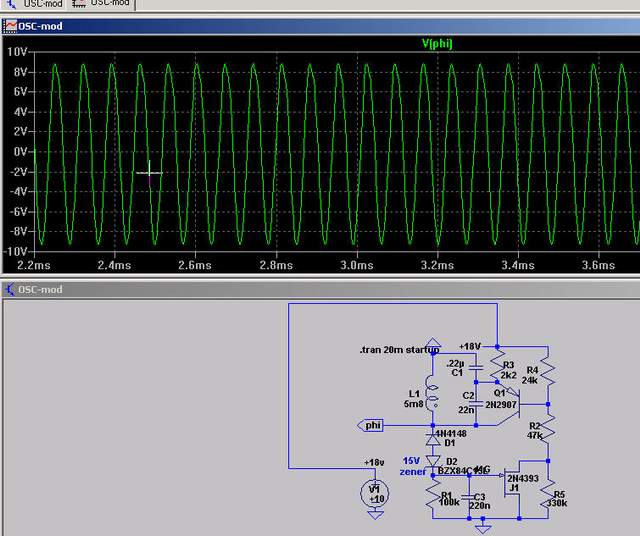
Task: Select the C1 .22µ capacitor symbol
Action: (x=476, y=368)
